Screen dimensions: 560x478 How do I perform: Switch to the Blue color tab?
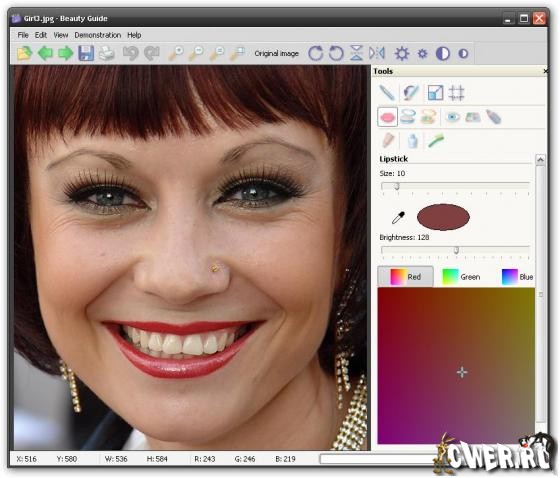[x=517, y=277]
